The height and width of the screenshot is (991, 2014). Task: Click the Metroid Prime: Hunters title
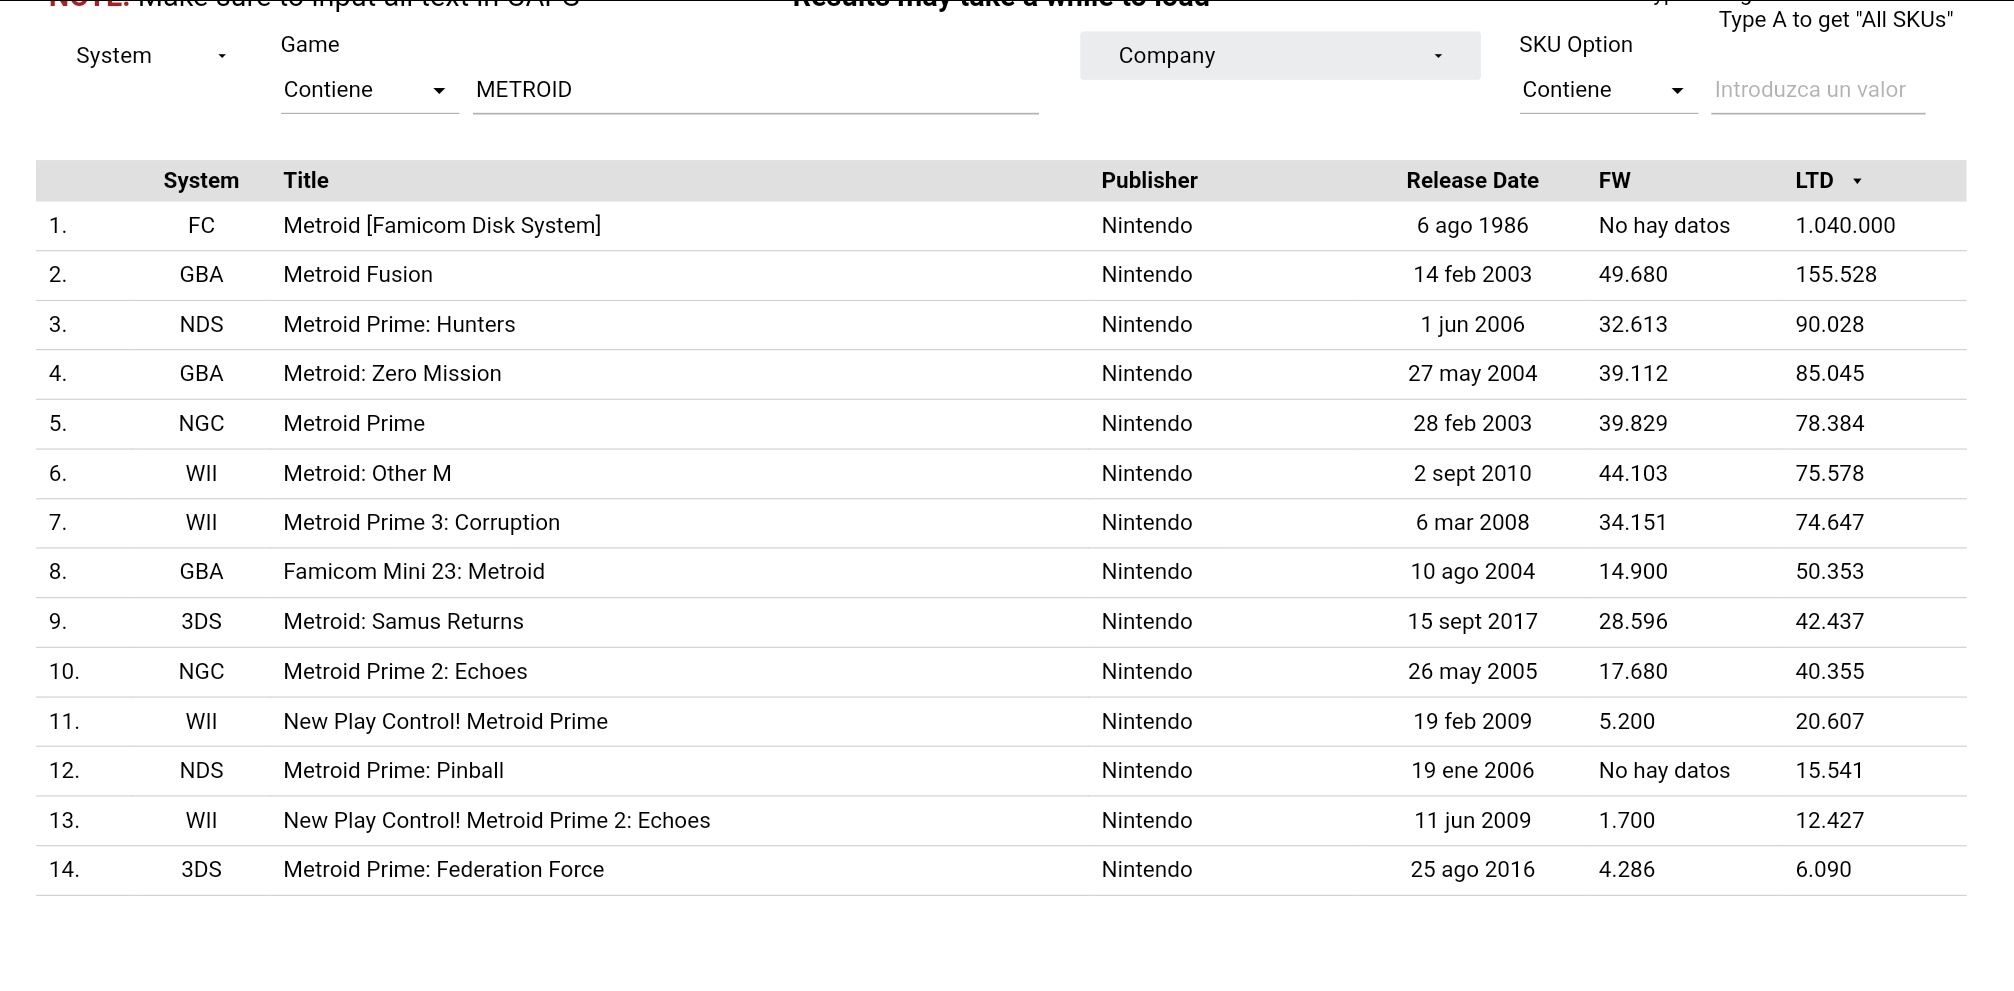pyautogui.click(x=399, y=325)
